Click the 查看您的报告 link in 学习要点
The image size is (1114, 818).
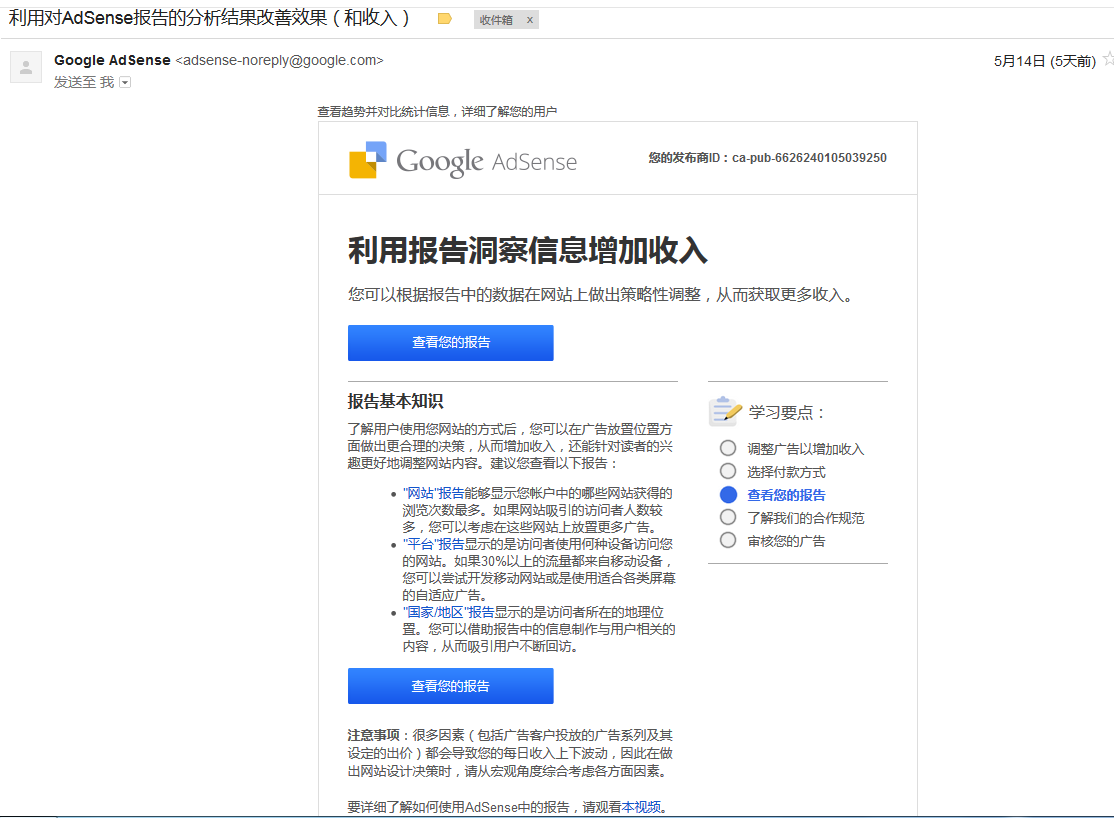pos(786,495)
